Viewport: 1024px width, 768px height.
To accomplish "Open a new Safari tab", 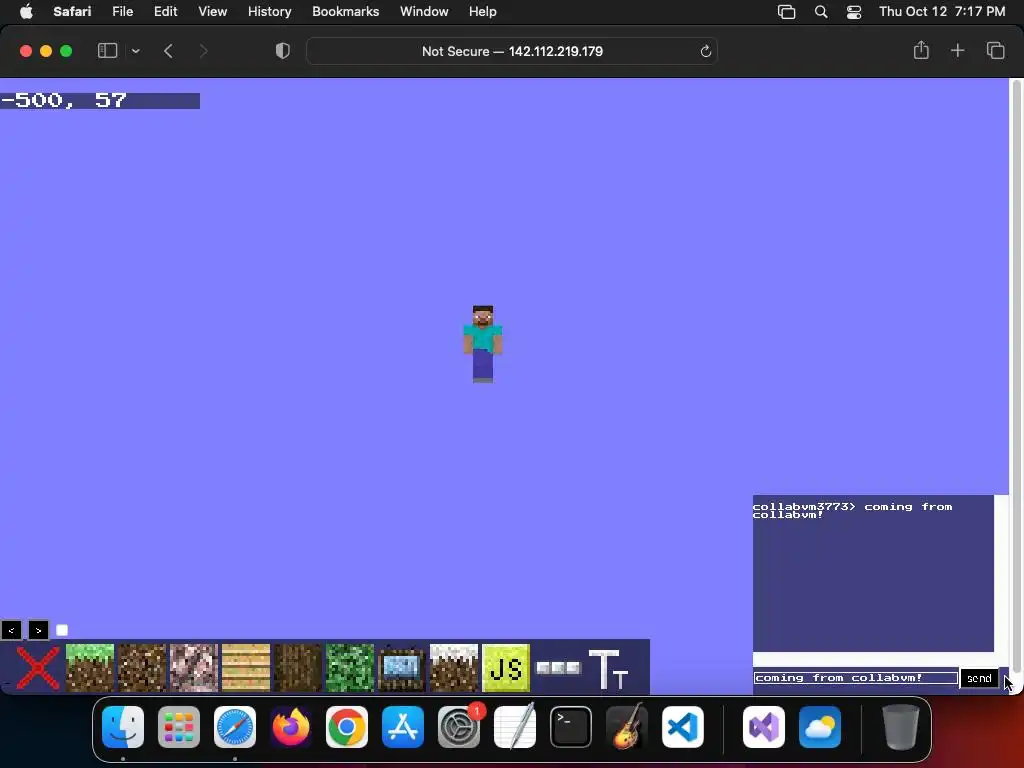I will [957, 50].
